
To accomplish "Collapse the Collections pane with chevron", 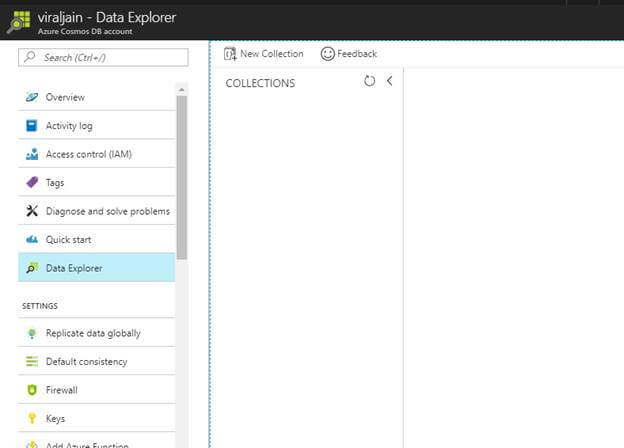I will 390,81.
